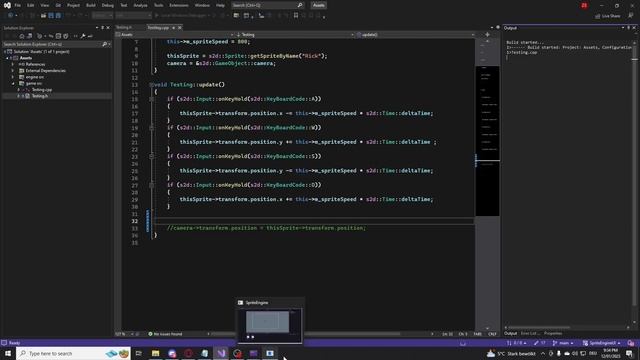This screenshot has width=640, height=360.
Task: Click the Open File toolbar icon
Action: point(43,16)
